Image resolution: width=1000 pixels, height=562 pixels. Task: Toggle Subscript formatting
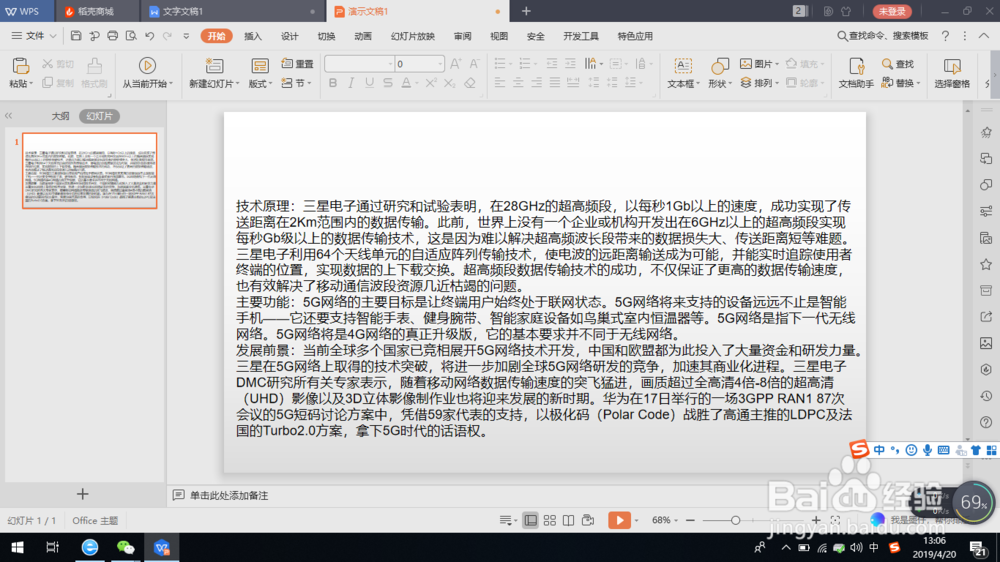(450, 83)
